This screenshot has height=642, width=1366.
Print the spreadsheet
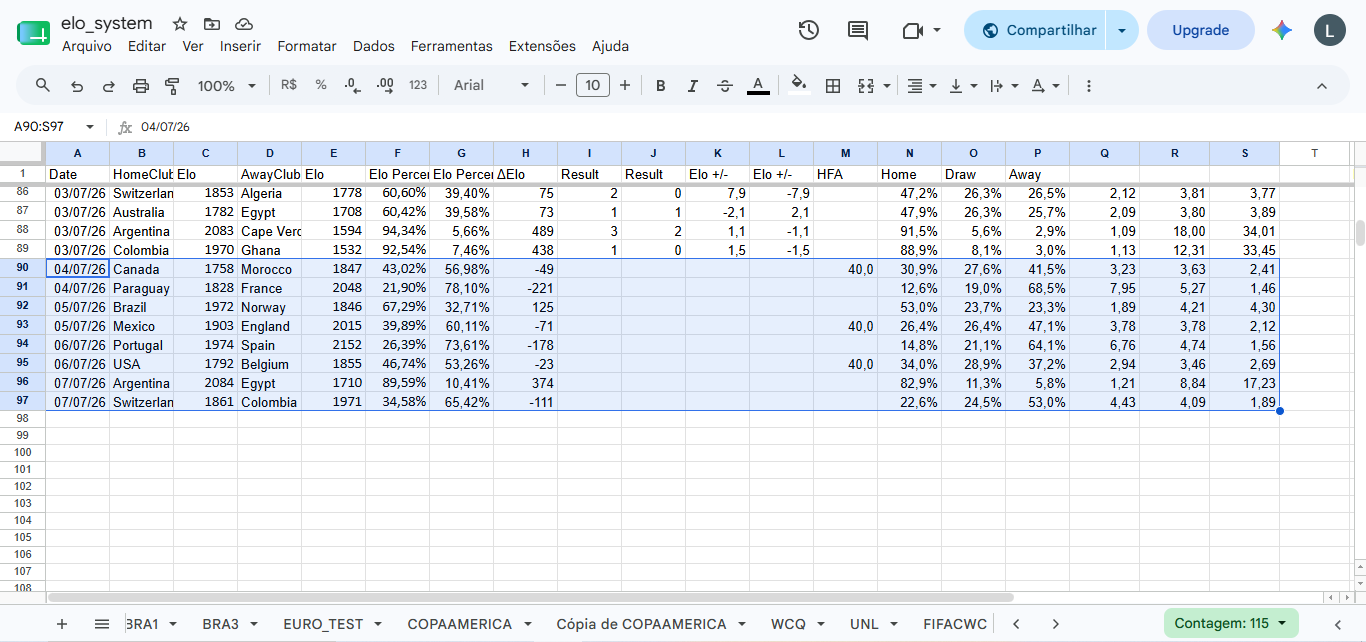point(141,86)
